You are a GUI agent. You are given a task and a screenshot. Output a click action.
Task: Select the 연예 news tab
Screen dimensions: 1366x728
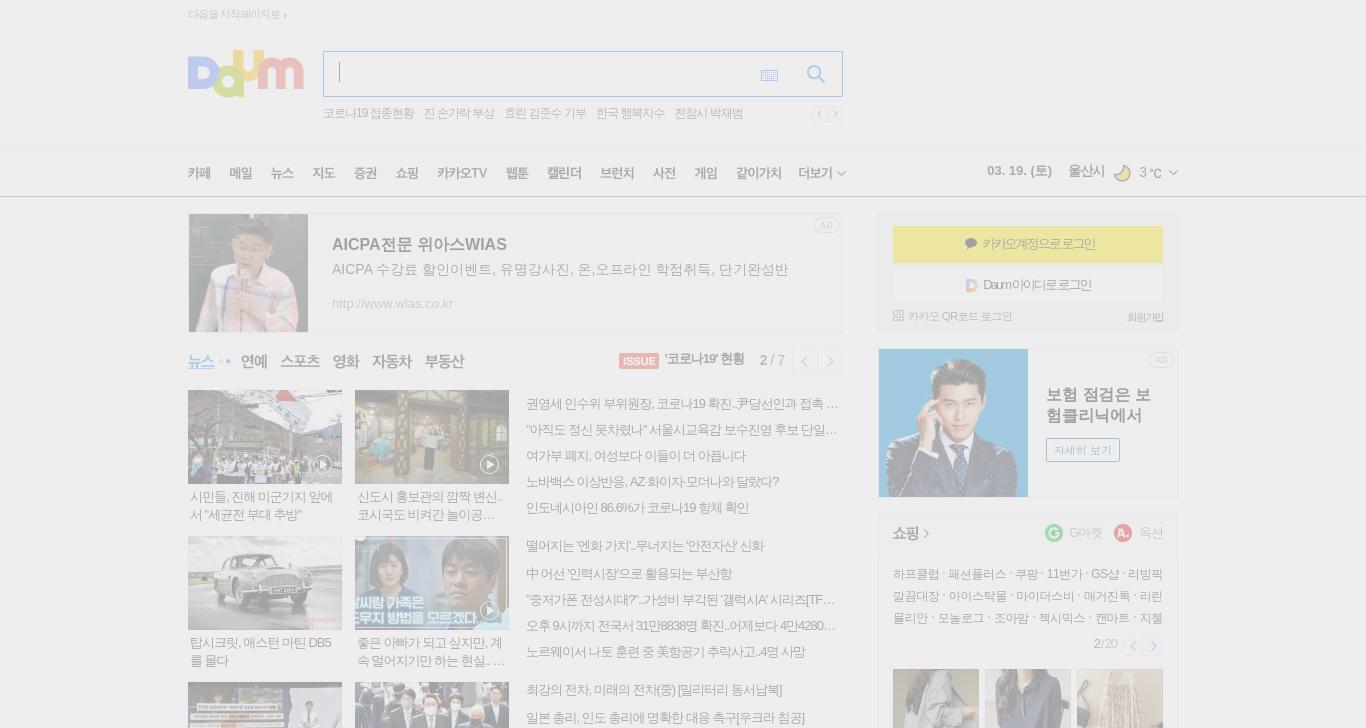pos(254,361)
